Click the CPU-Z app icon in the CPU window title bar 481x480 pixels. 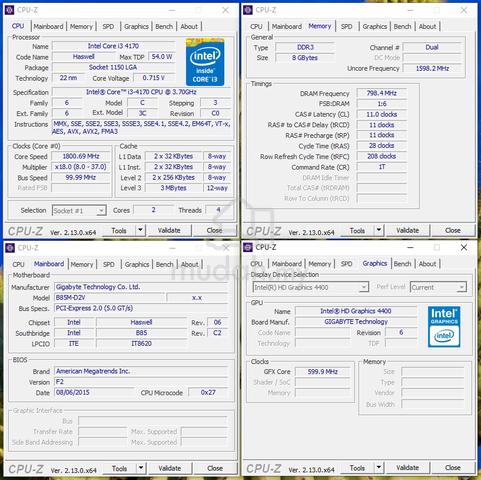[10, 10]
